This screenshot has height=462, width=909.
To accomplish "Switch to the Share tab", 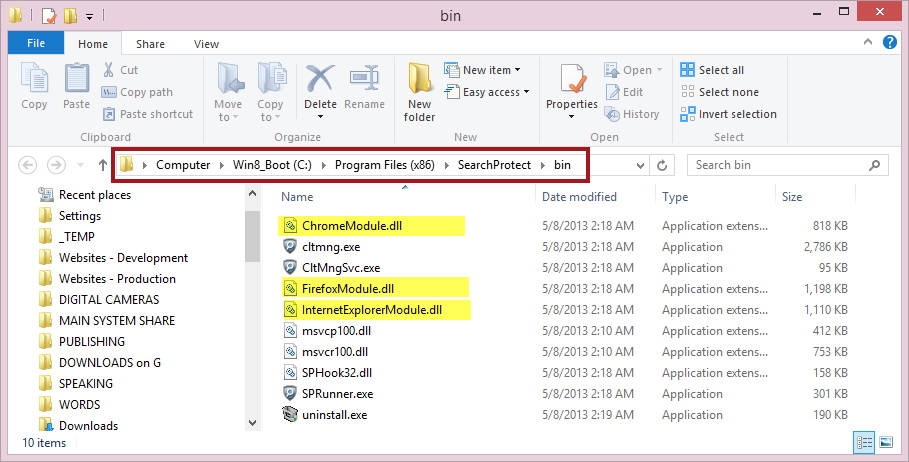I will [150, 44].
